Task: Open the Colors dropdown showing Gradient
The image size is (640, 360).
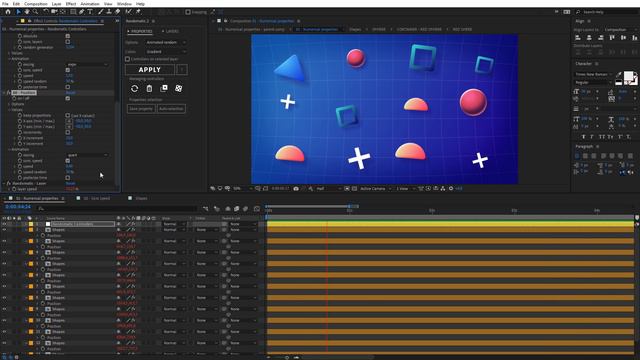Action: pos(166,52)
